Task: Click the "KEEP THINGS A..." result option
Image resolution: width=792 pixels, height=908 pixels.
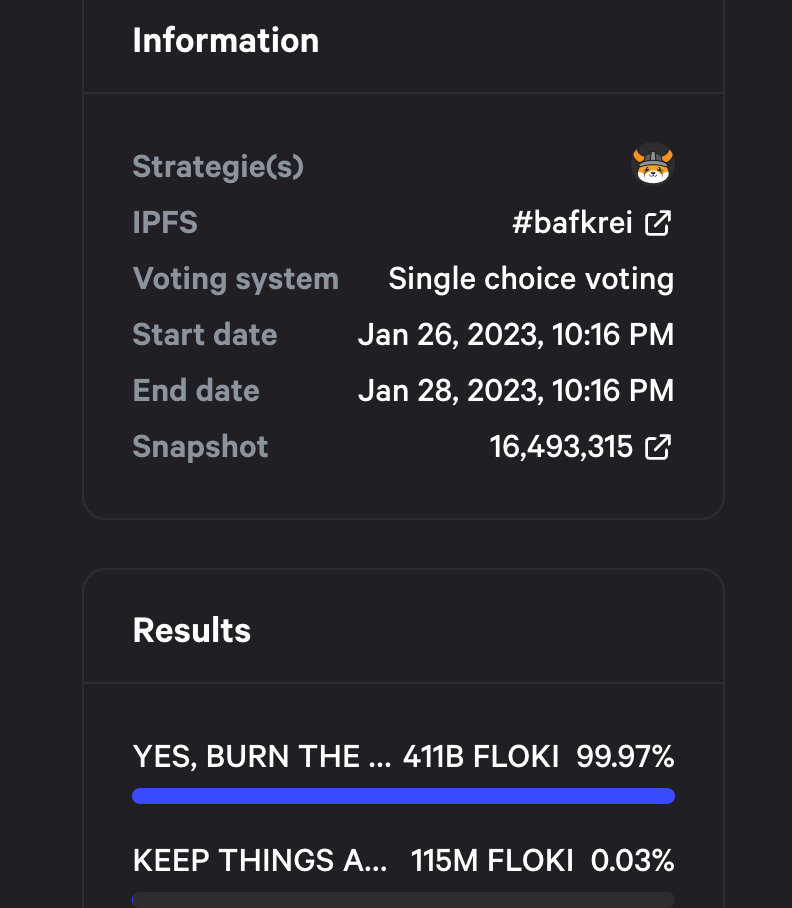Action: point(260,860)
